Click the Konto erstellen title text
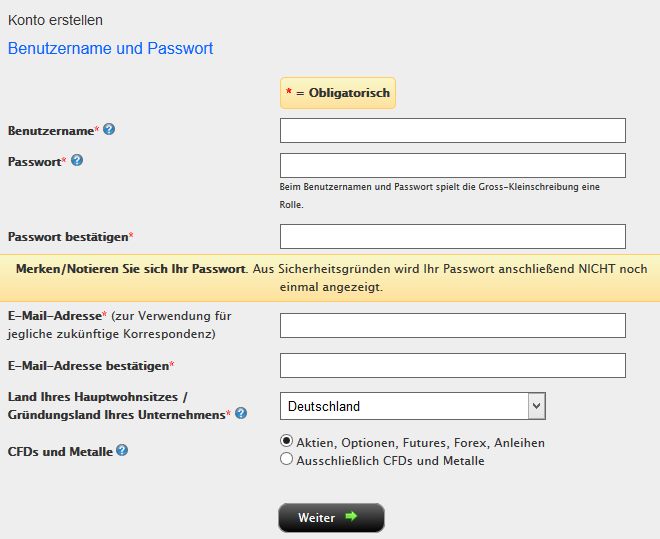The width and height of the screenshot is (660, 539). click(55, 20)
